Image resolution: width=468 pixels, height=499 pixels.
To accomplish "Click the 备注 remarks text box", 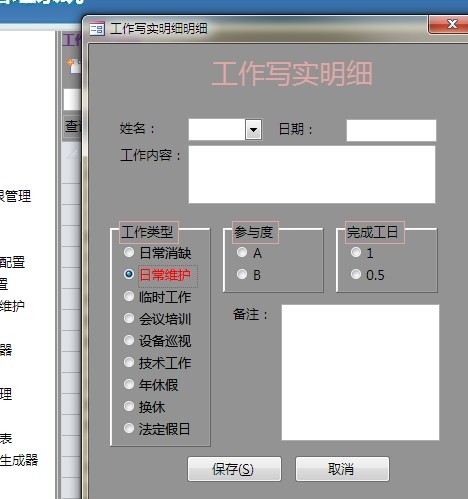I will click(x=360, y=372).
